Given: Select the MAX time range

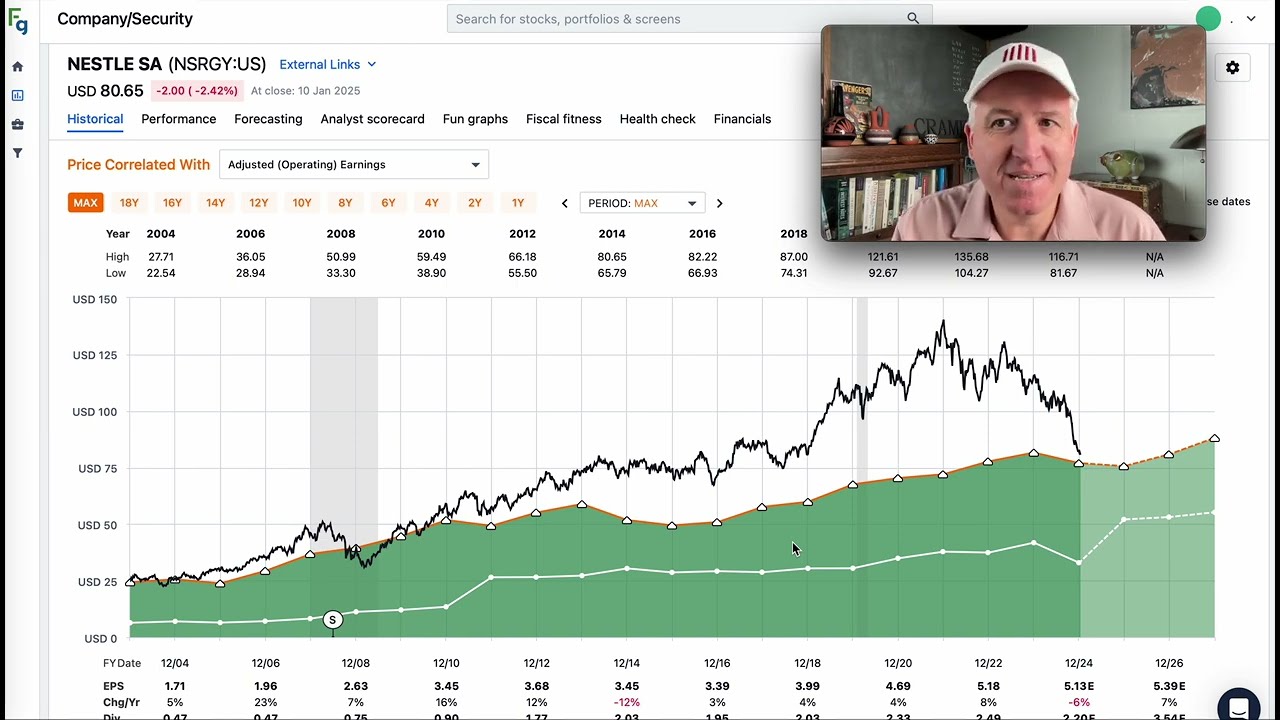Looking at the screenshot, I should (x=85, y=203).
